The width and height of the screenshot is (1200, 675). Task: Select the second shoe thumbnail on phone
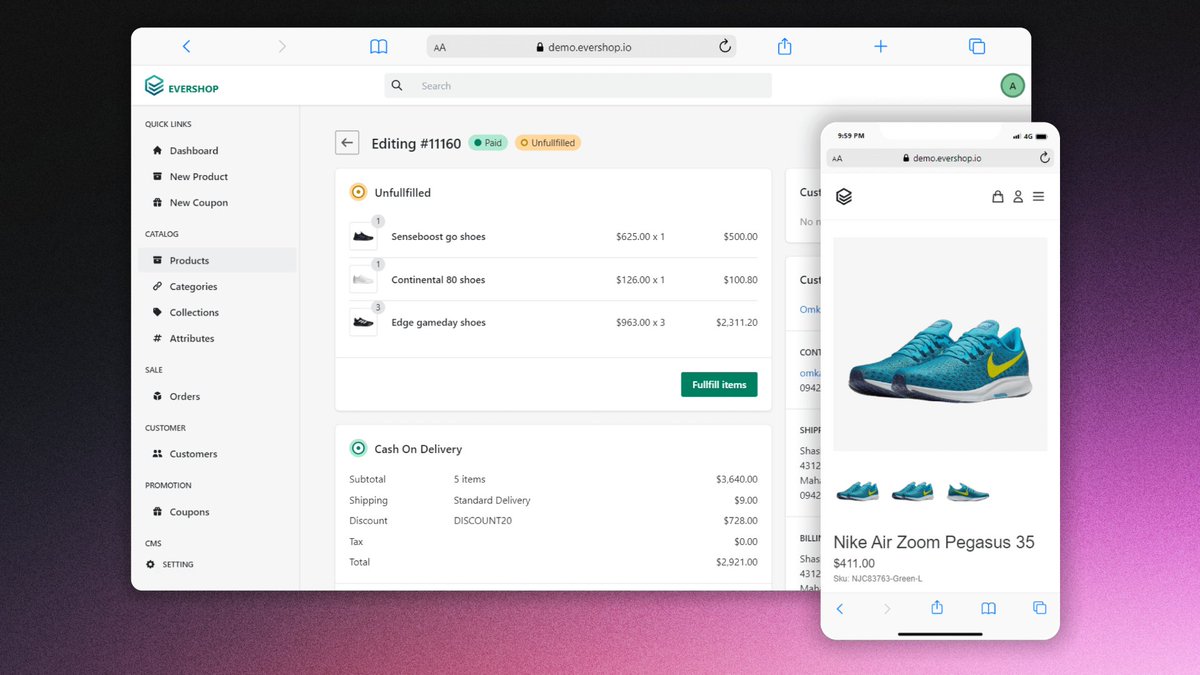coord(912,491)
